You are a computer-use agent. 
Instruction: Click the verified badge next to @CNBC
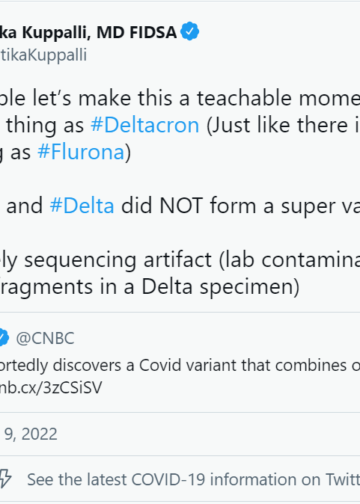(4, 338)
